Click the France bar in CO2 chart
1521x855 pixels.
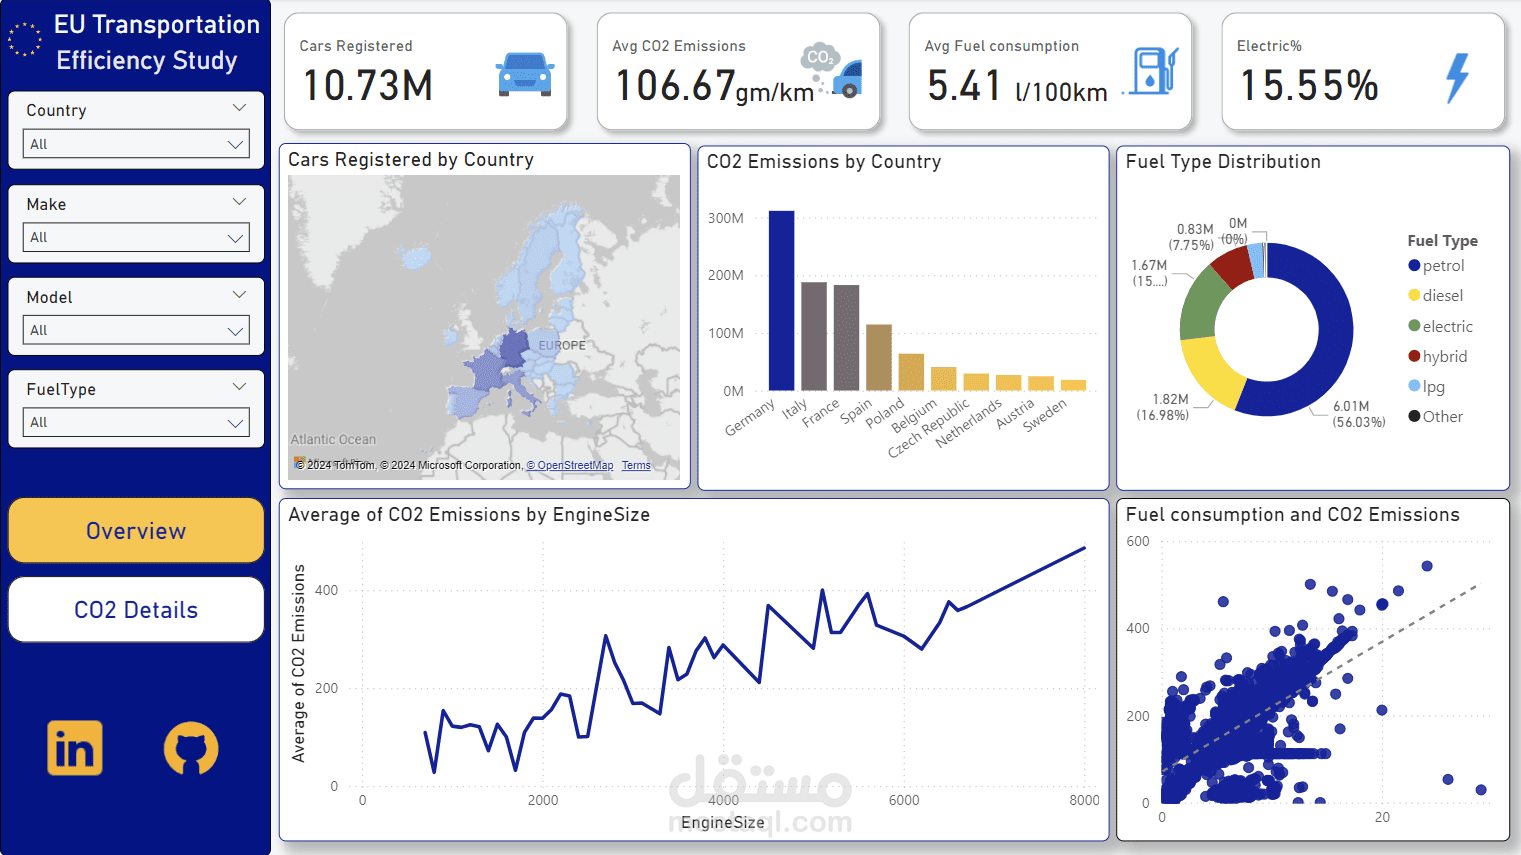point(846,337)
